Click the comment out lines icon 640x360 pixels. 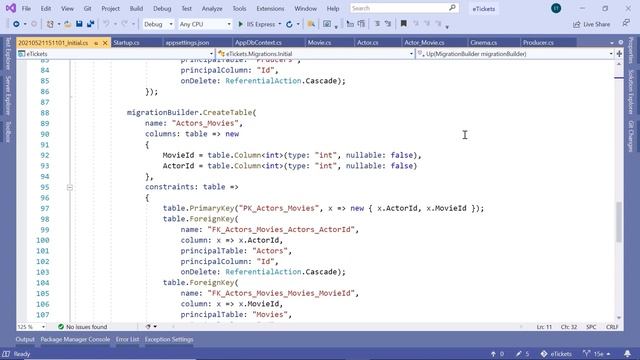377,24
